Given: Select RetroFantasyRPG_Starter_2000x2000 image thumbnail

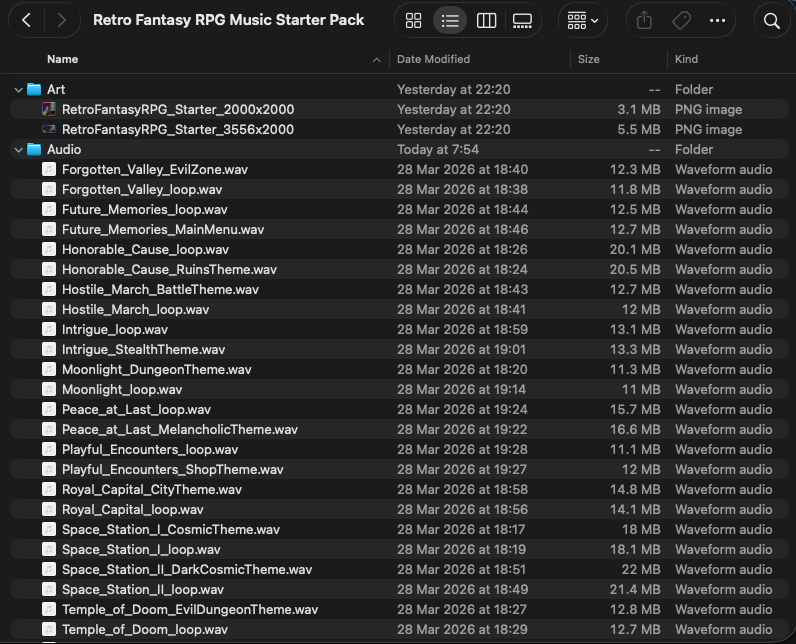Looking at the screenshot, I should click(49, 109).
